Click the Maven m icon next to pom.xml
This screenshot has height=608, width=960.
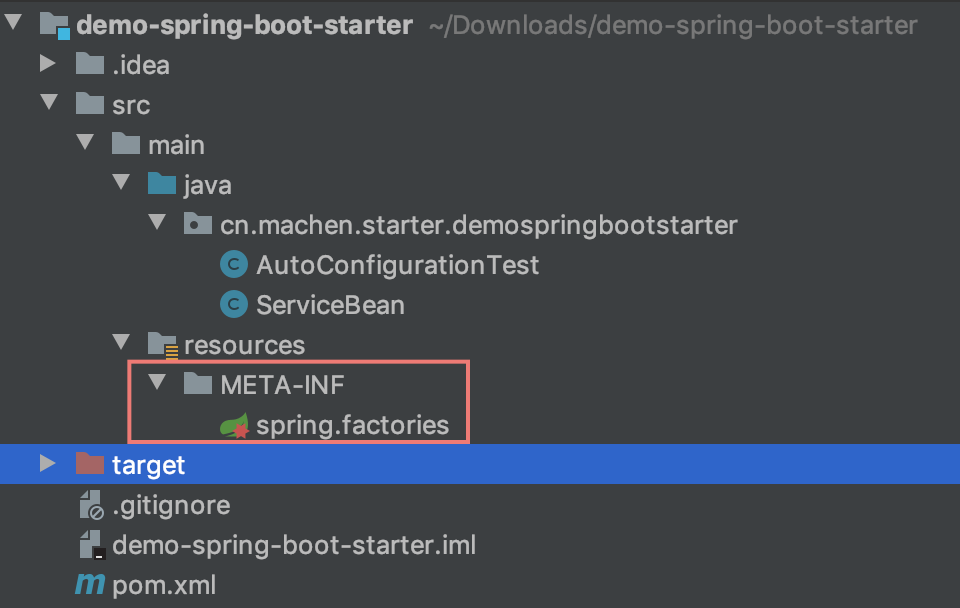pyautogui.click(x=89, y=584)
